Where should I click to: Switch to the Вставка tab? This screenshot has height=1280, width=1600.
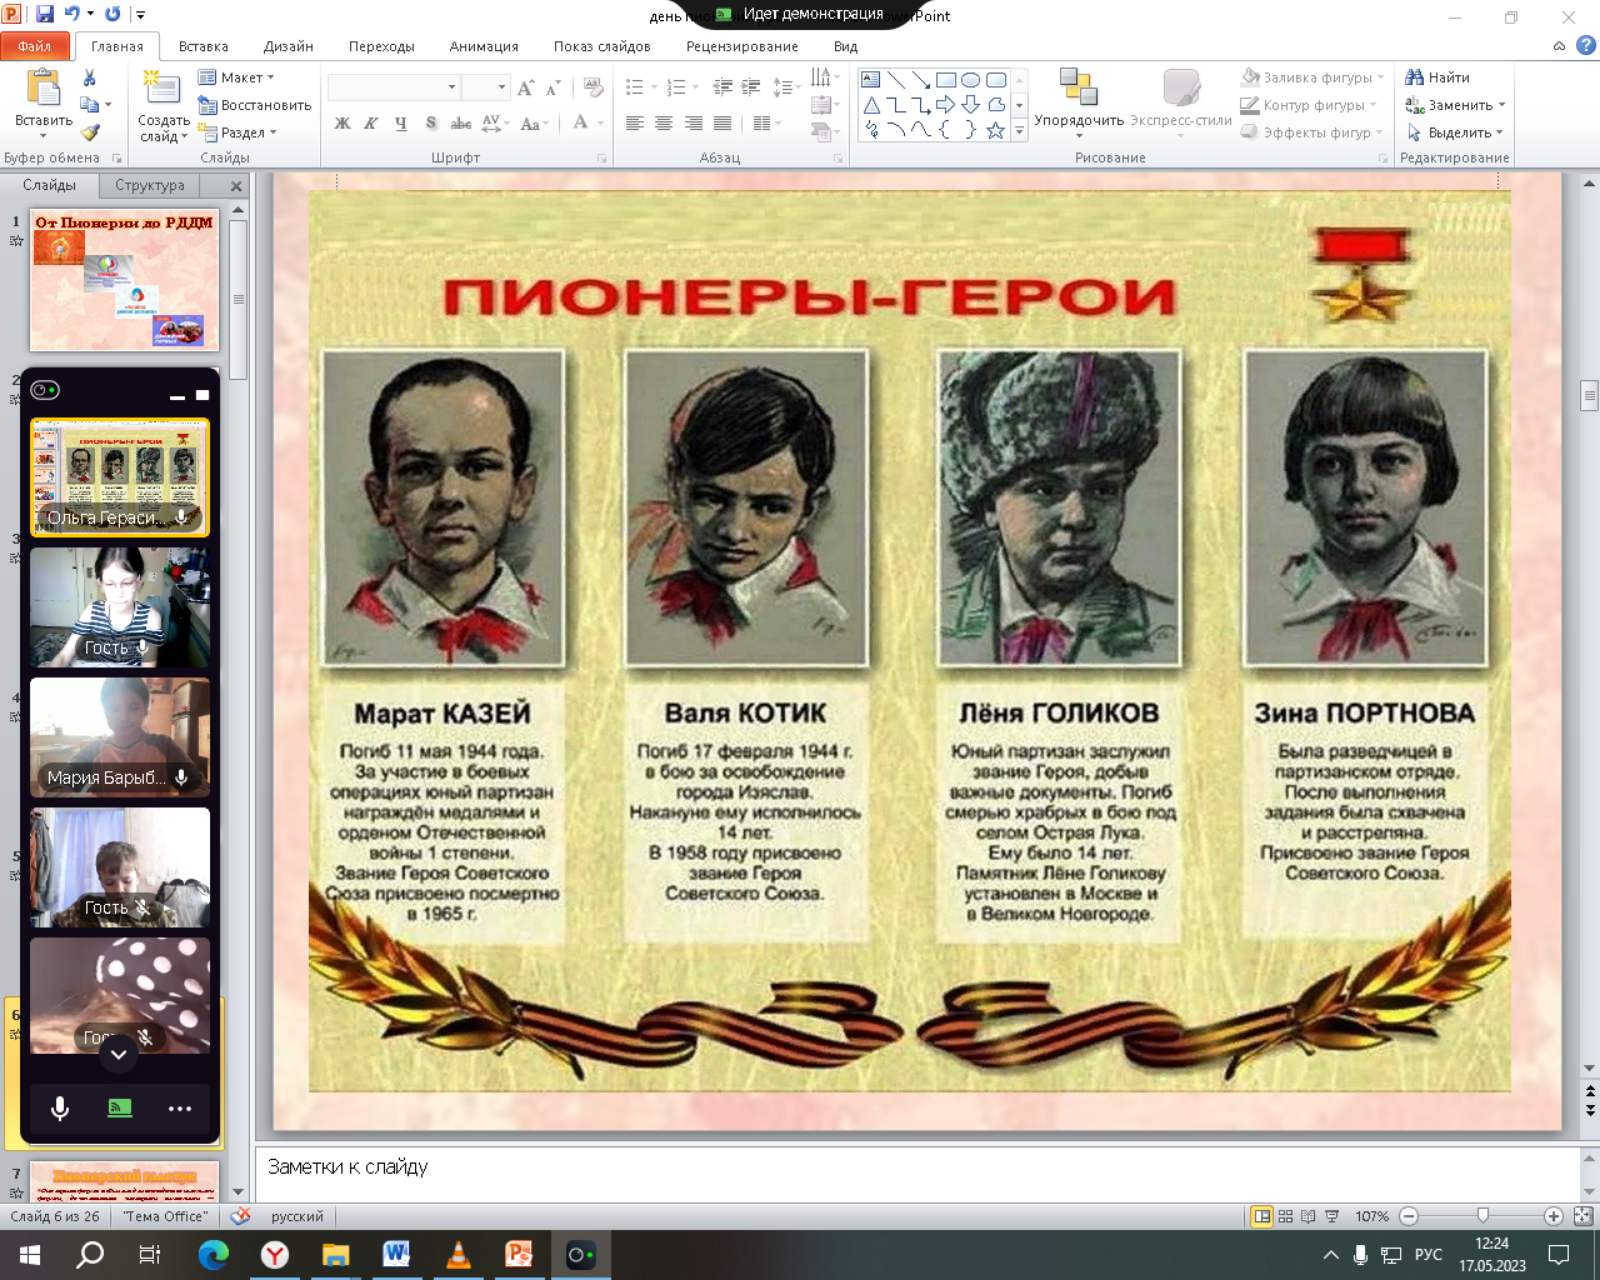[x=203, y=46]
